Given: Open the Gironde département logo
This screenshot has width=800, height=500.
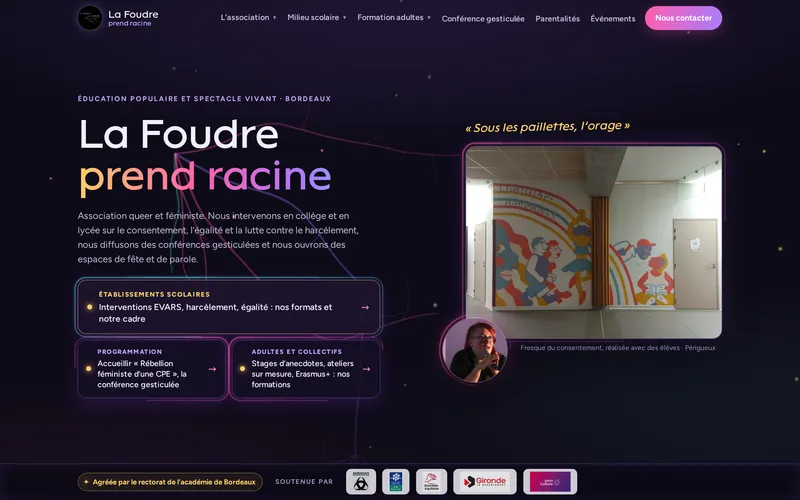Looking at the screenshot, I should [485, 482].
